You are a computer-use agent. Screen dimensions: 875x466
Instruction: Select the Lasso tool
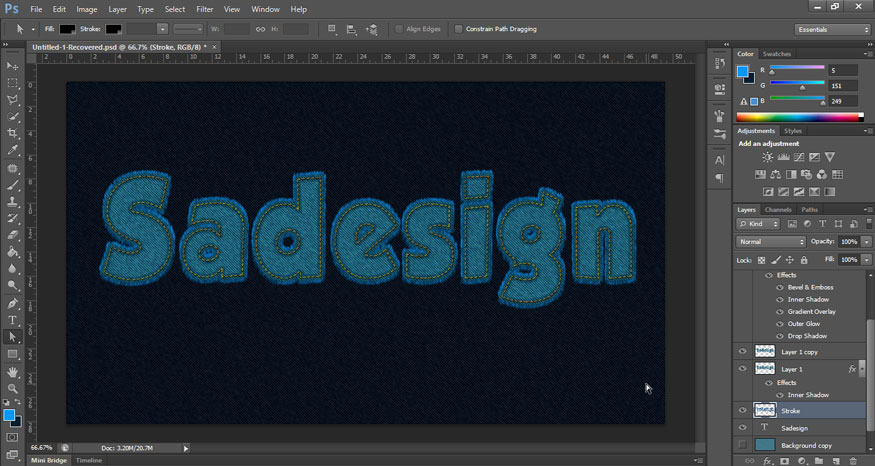click(x=12, y=100)
